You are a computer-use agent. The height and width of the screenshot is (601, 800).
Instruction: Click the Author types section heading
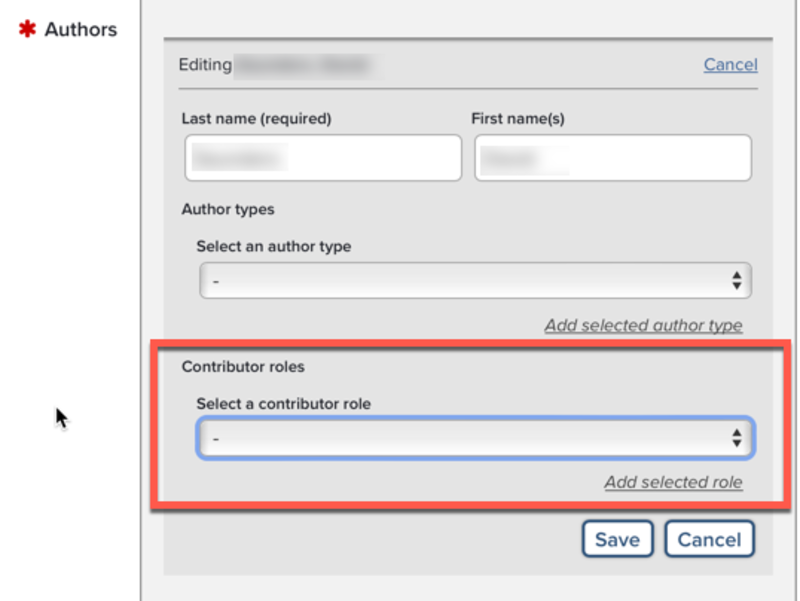tap(228, 210)
